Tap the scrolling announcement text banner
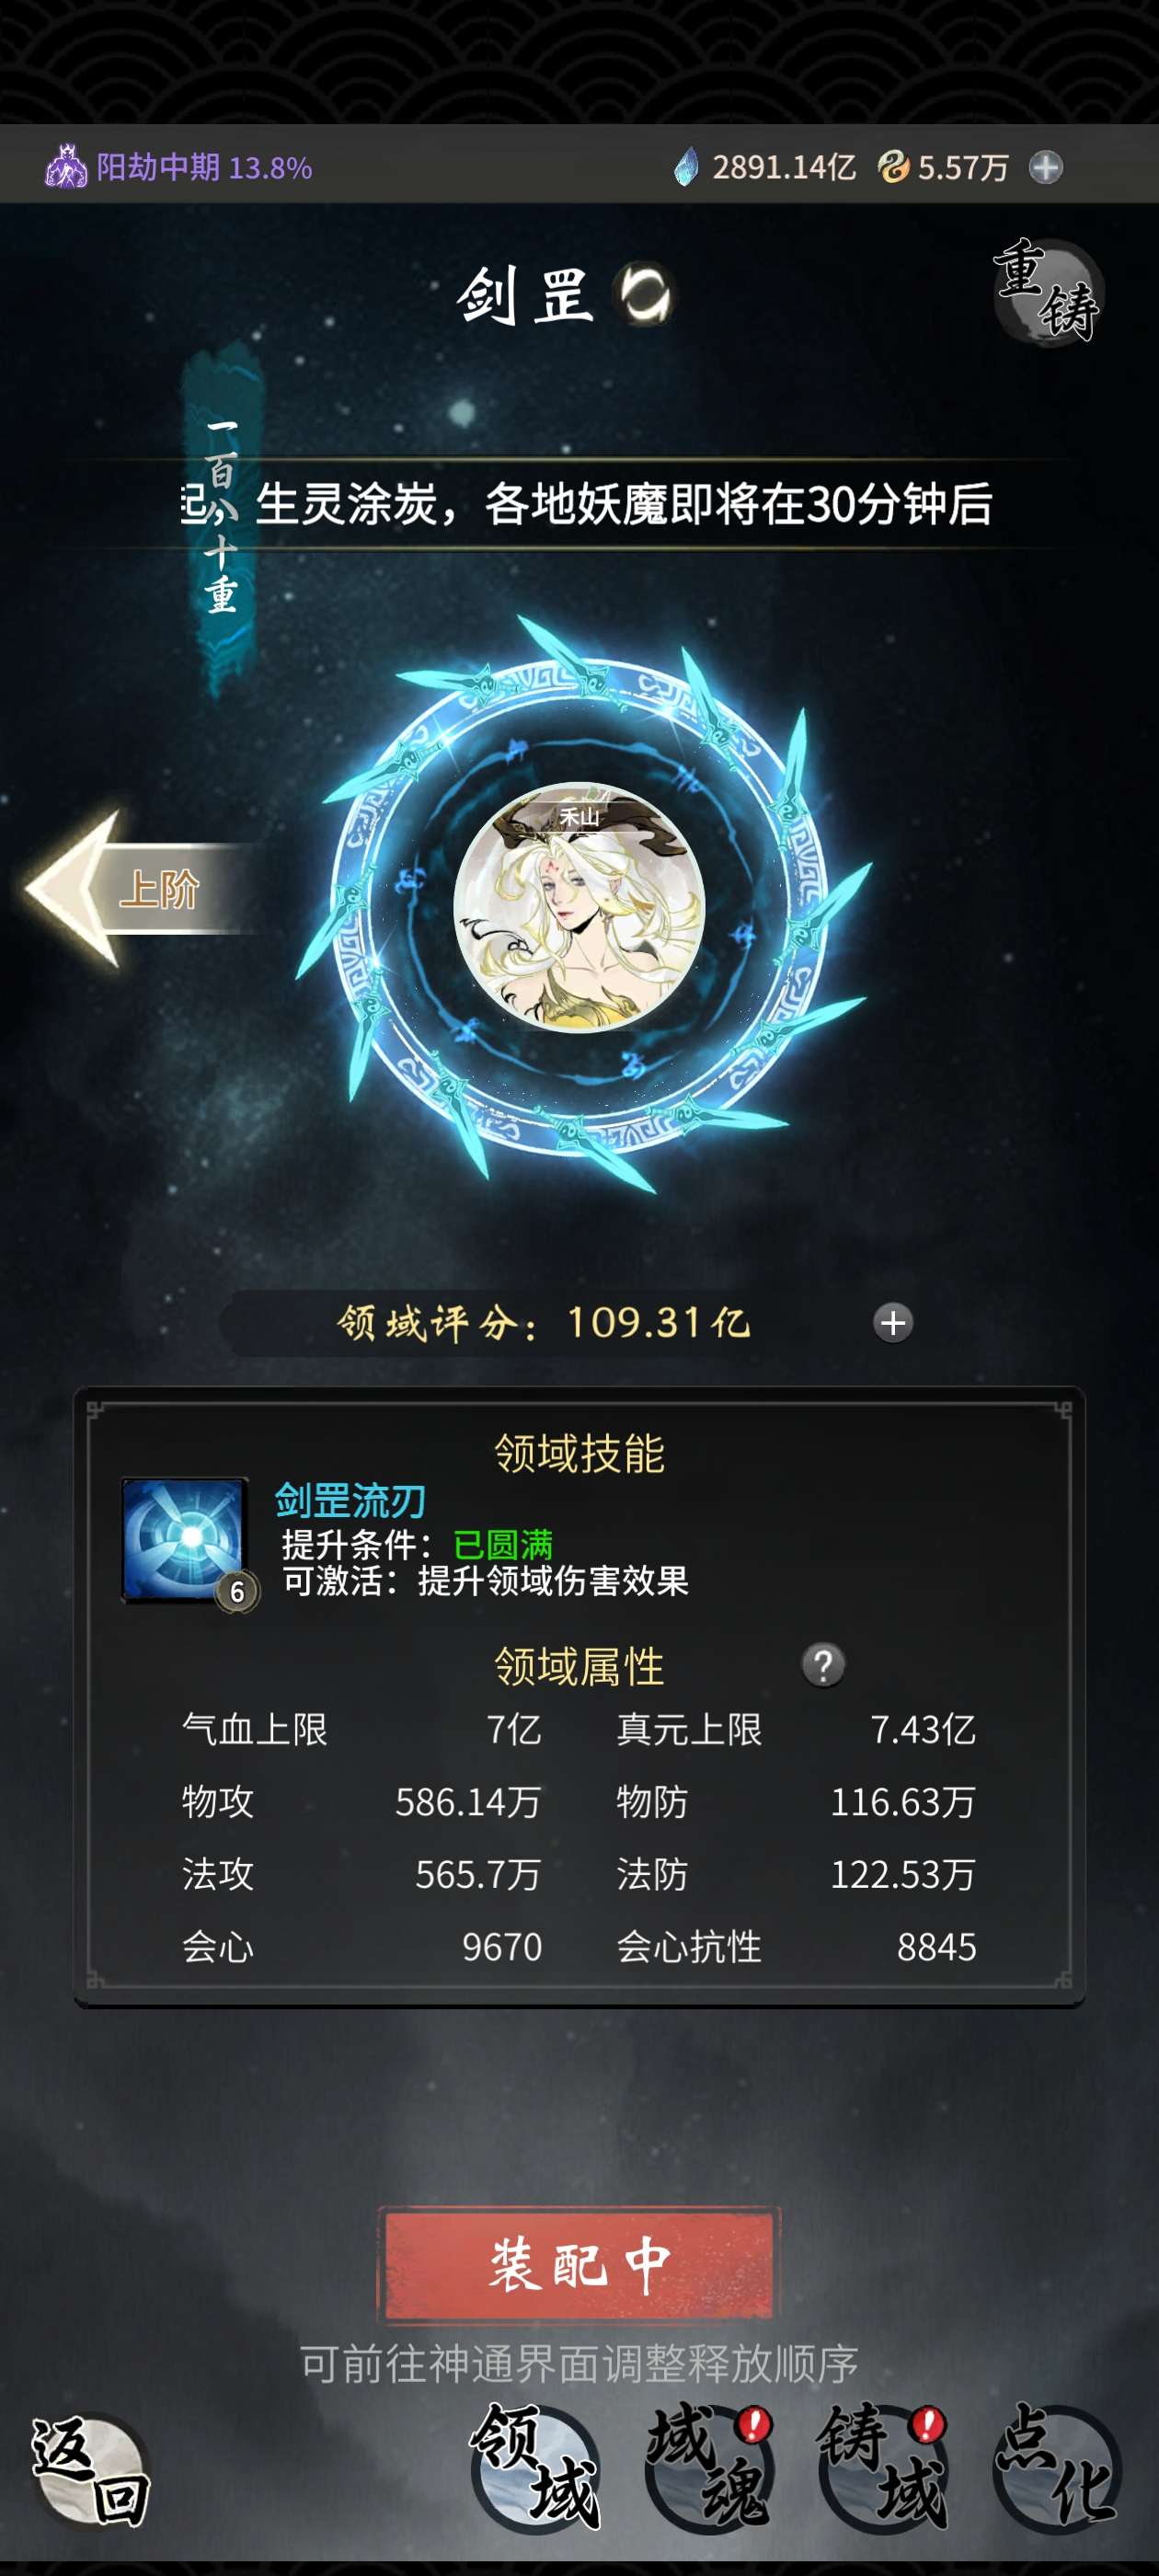The height and width of the screenshot is (2576, 1159). [x=586, y=504]
